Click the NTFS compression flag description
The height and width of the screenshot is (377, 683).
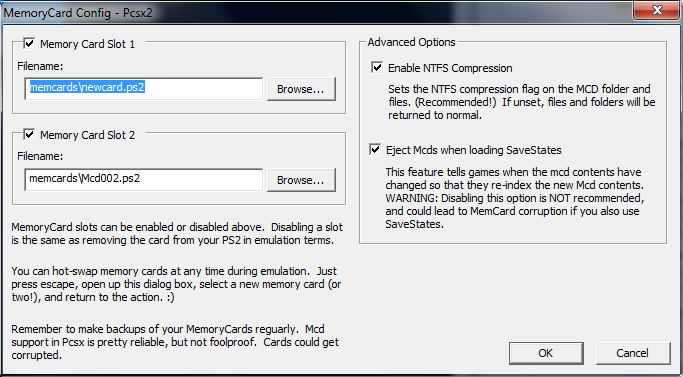[x=521, y=102]
